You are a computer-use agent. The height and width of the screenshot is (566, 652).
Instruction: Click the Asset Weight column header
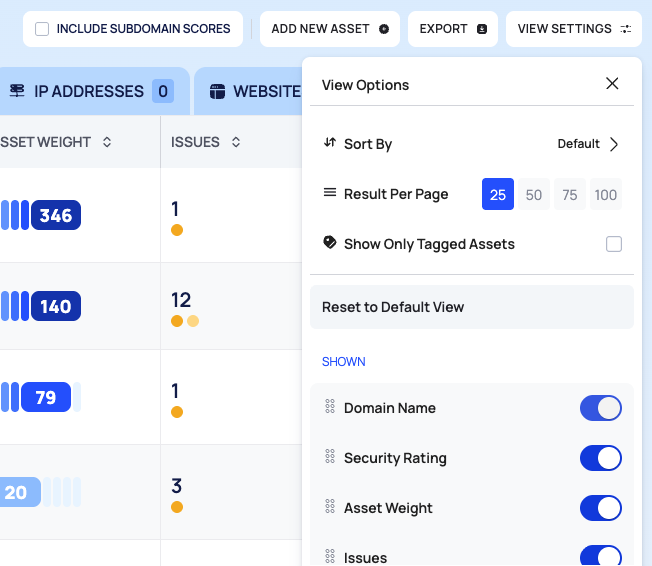[x=45, y=142]
